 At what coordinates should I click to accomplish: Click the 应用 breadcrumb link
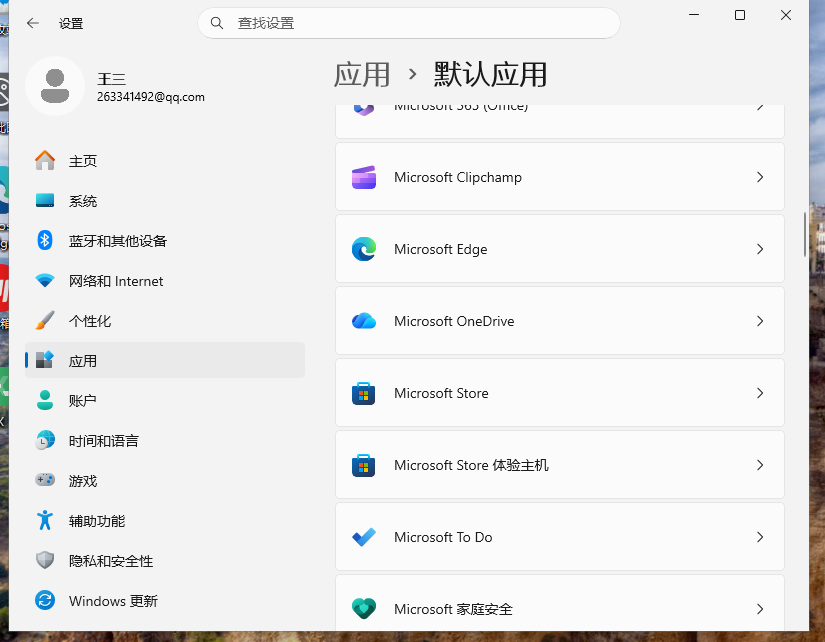(x=362, y=74)
